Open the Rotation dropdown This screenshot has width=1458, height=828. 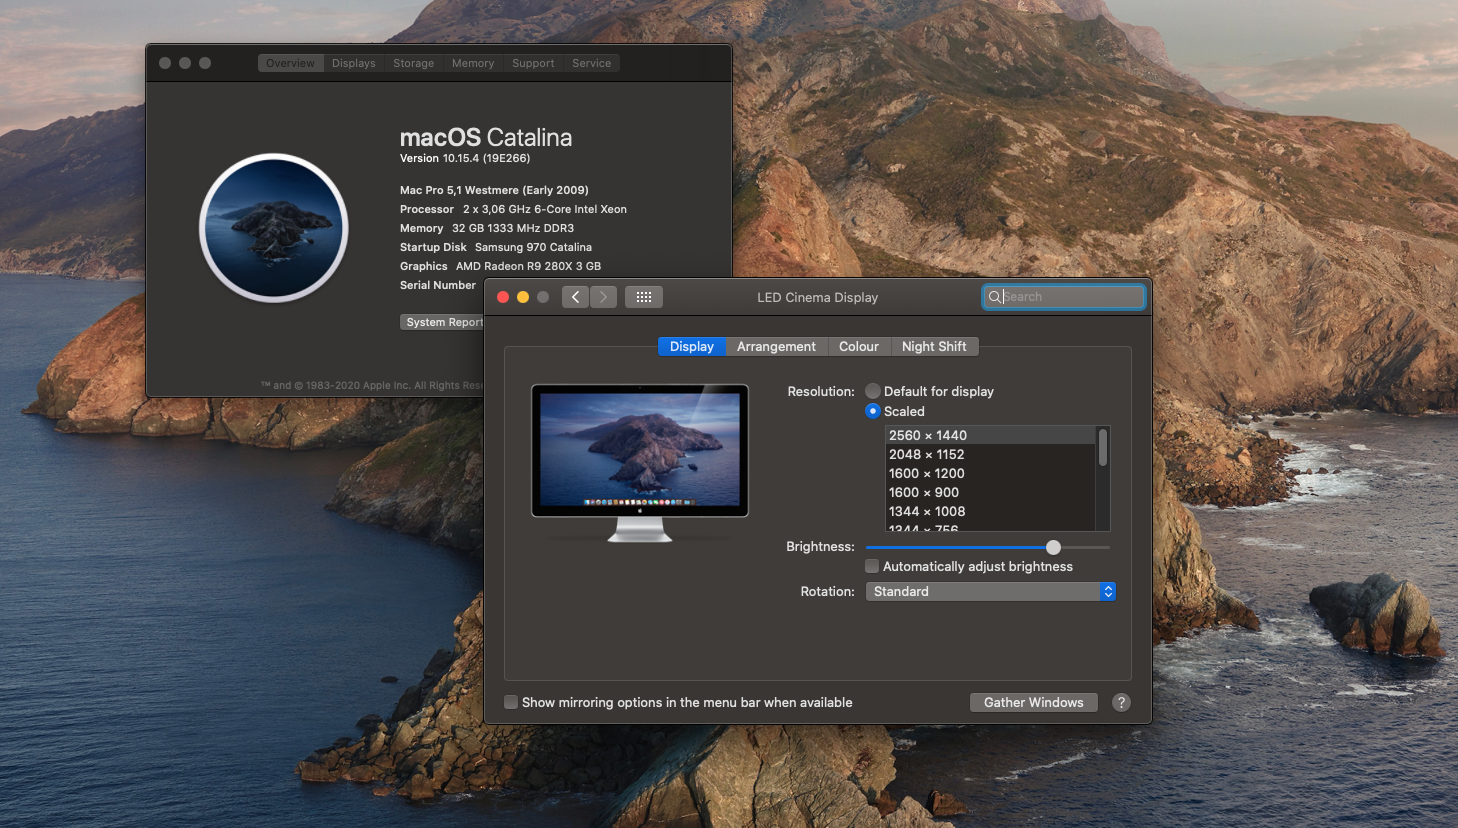(x=990, y=591)
